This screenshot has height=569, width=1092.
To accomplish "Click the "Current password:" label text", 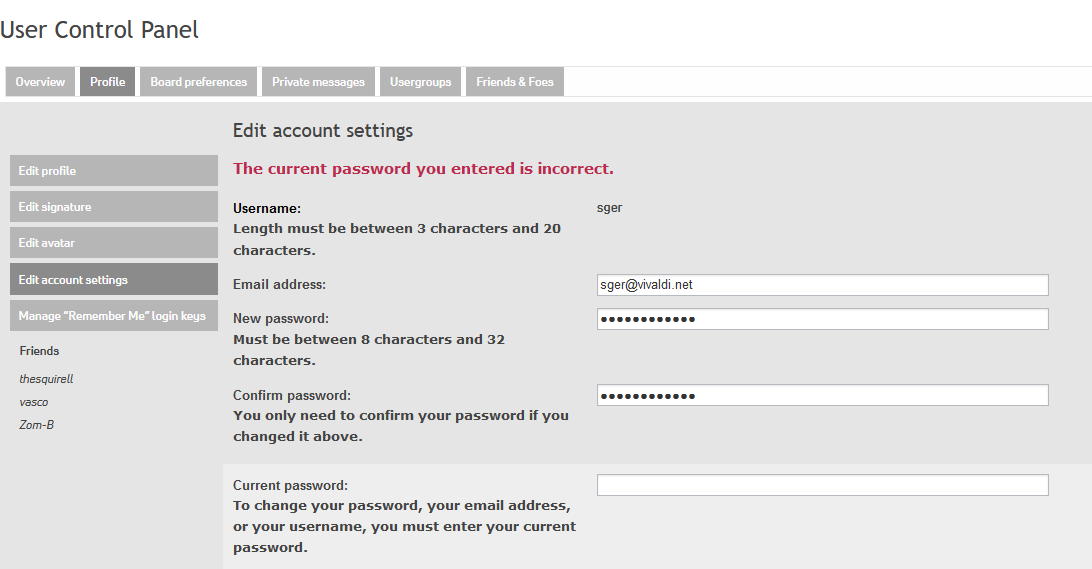I will [290, 486].
